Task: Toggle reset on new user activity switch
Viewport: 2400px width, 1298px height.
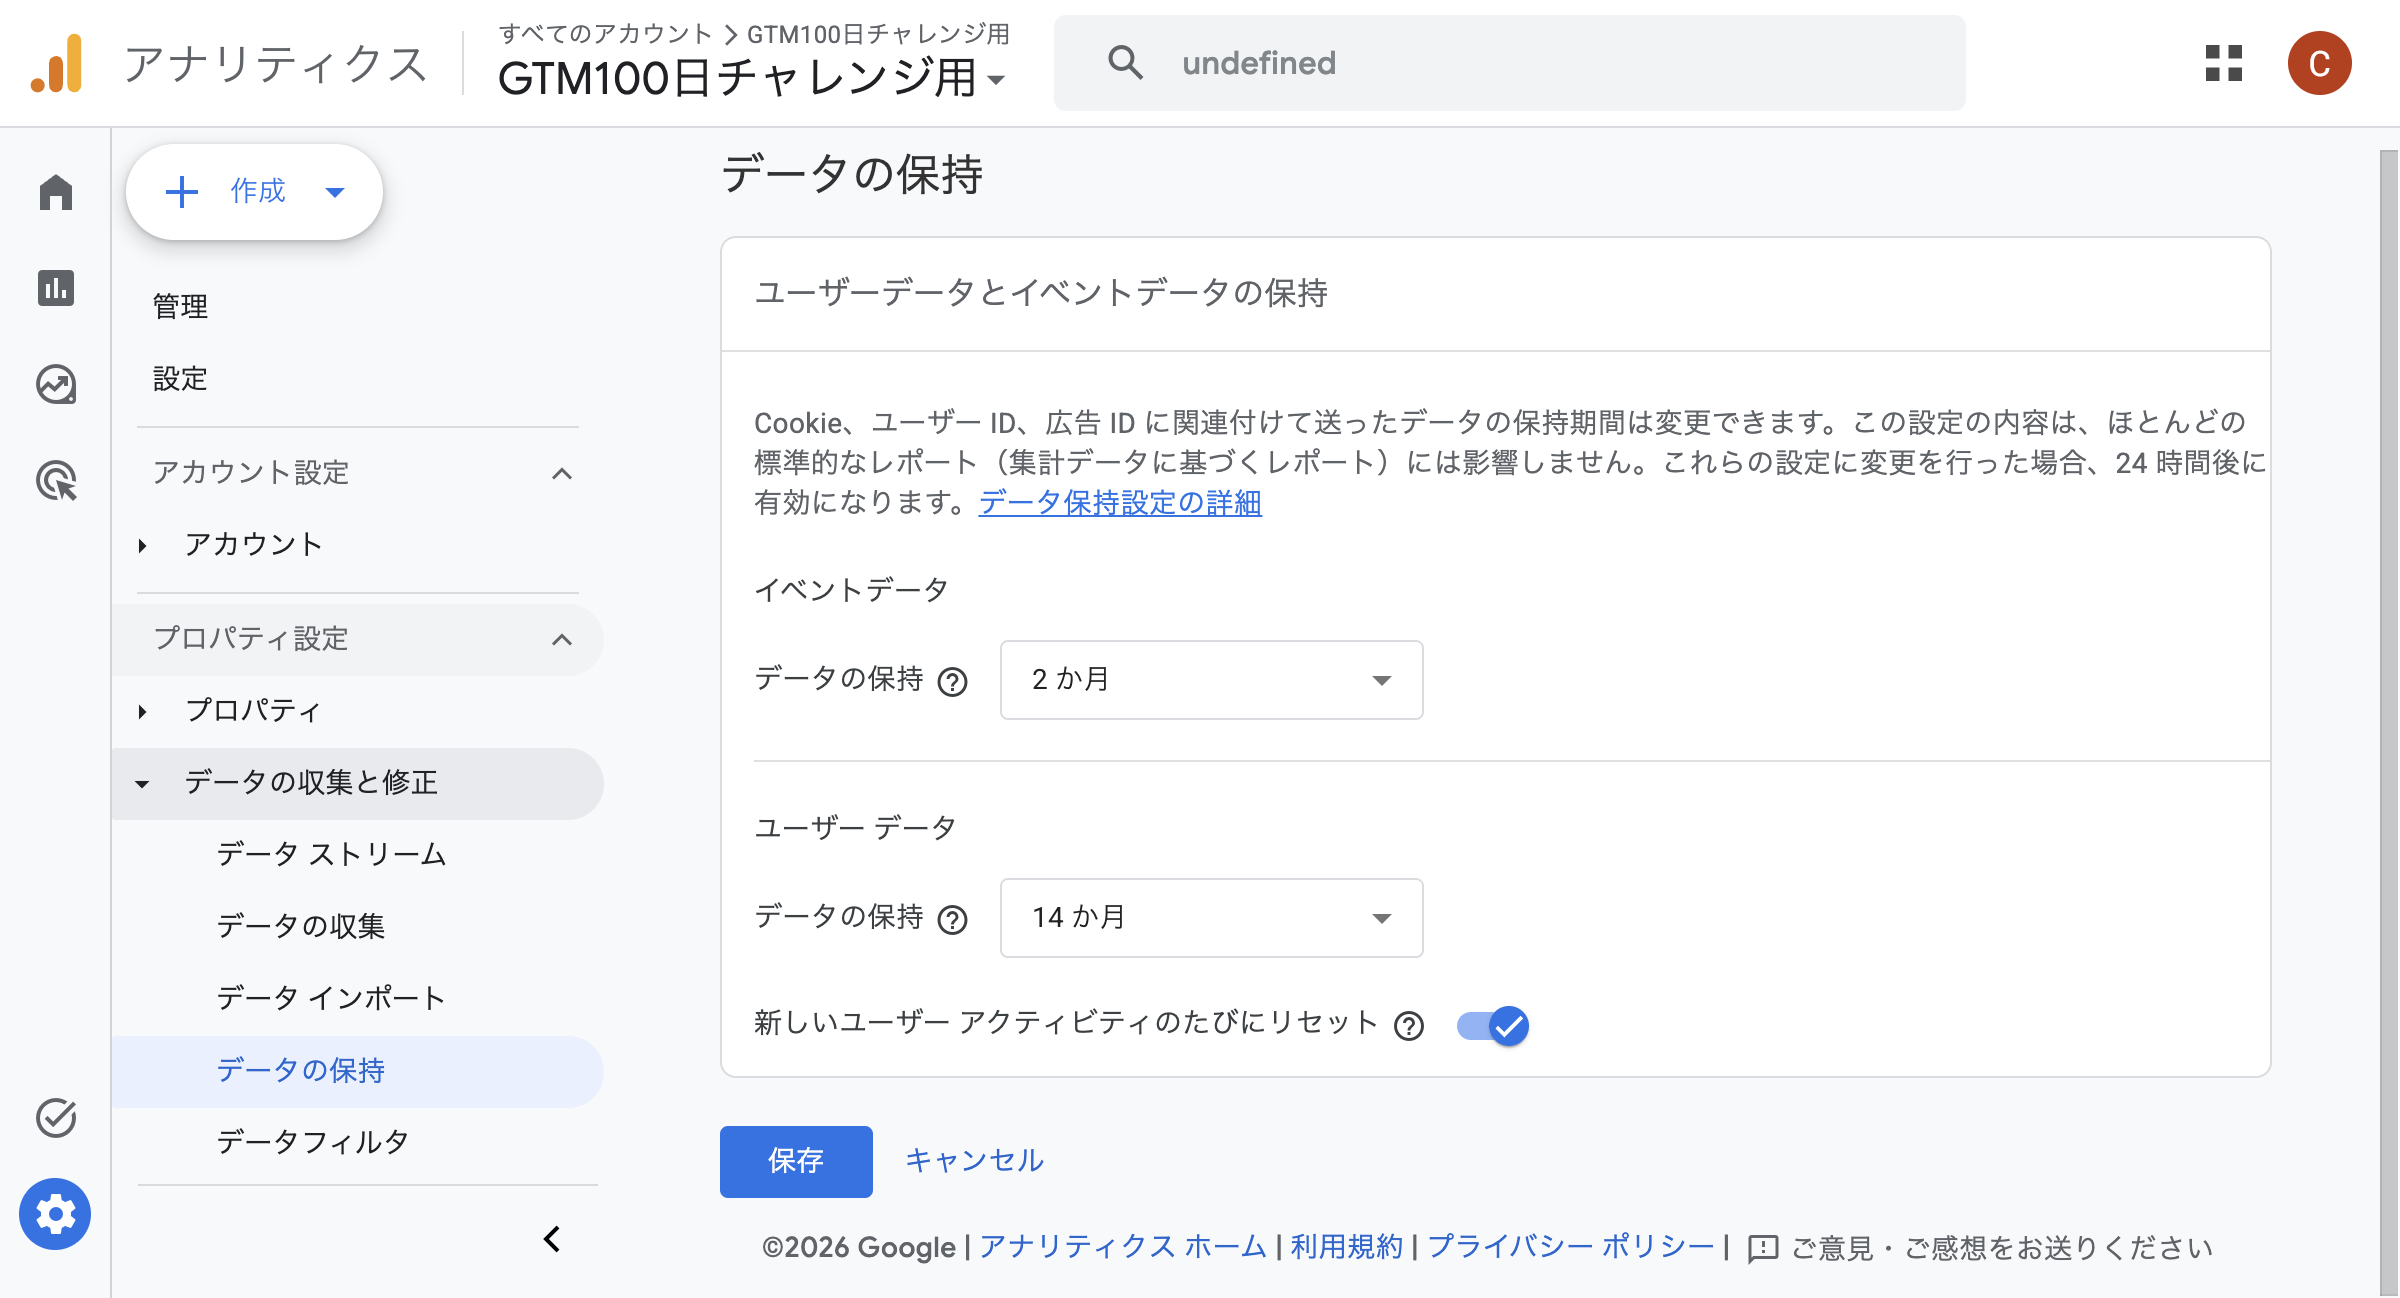Action: [x=1492, y=1026]
